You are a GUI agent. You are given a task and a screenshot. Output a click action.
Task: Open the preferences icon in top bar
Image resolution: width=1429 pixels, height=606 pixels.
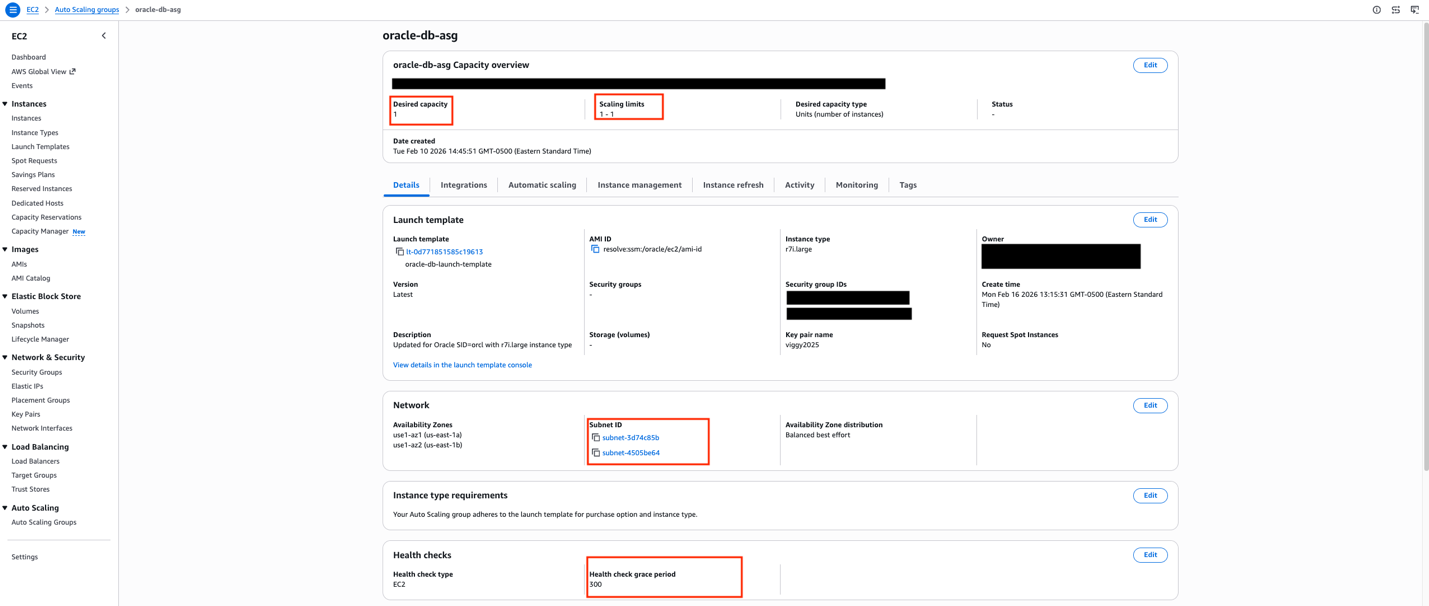point(1396,10)
